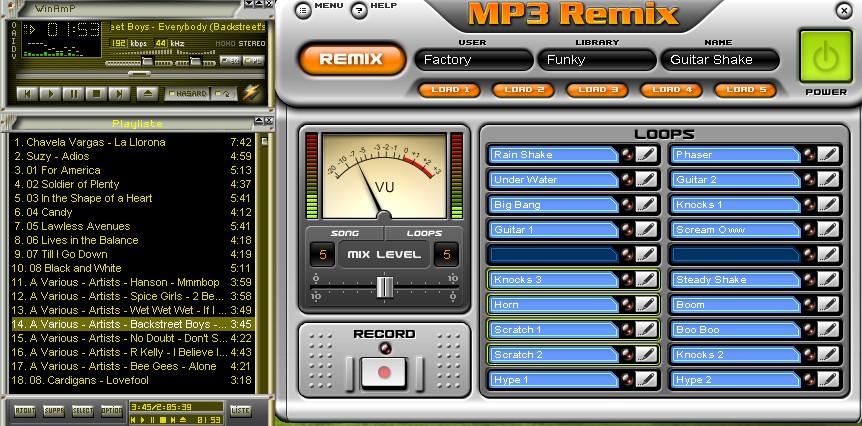Edit the Knocks 2 loop with pencil icon
Screen dimensions: 862x426
click(x=828, y=355)
